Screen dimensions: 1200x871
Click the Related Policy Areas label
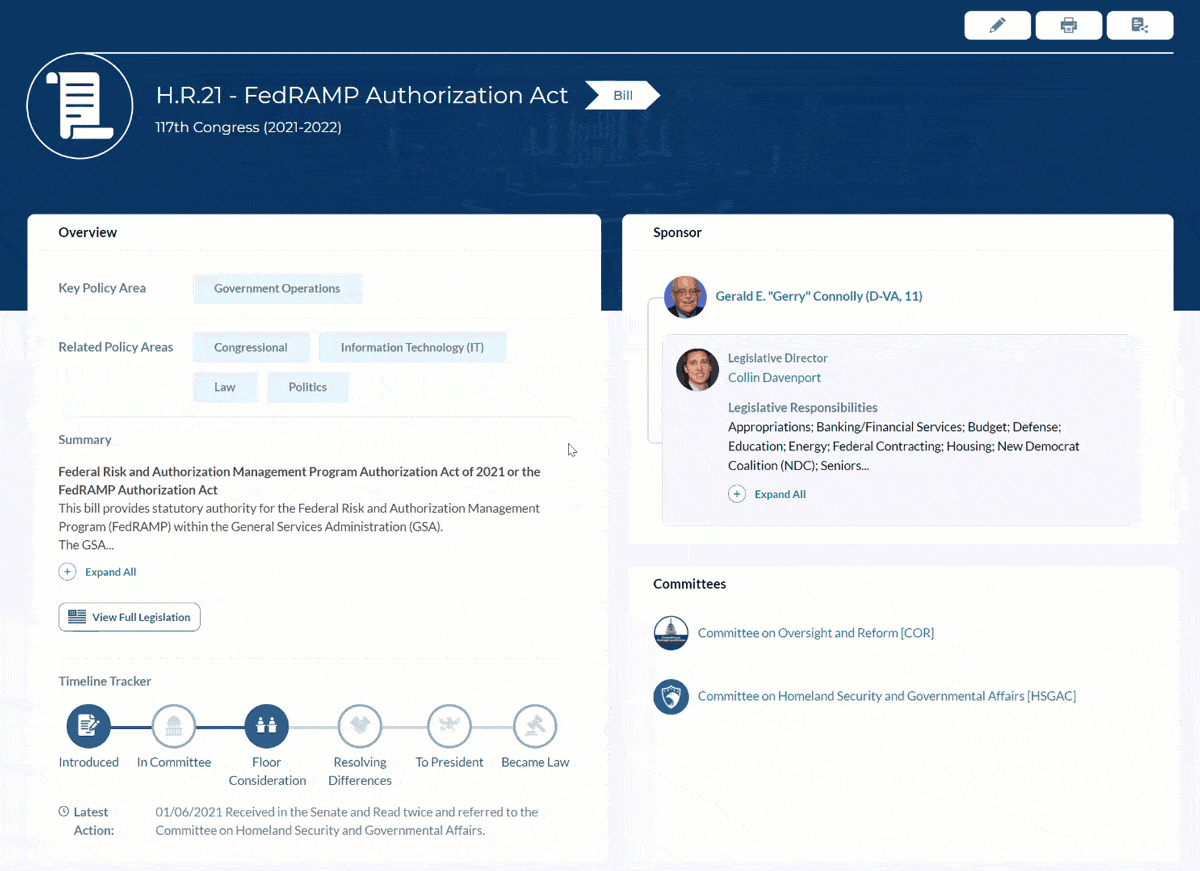(x=116, y=347)
